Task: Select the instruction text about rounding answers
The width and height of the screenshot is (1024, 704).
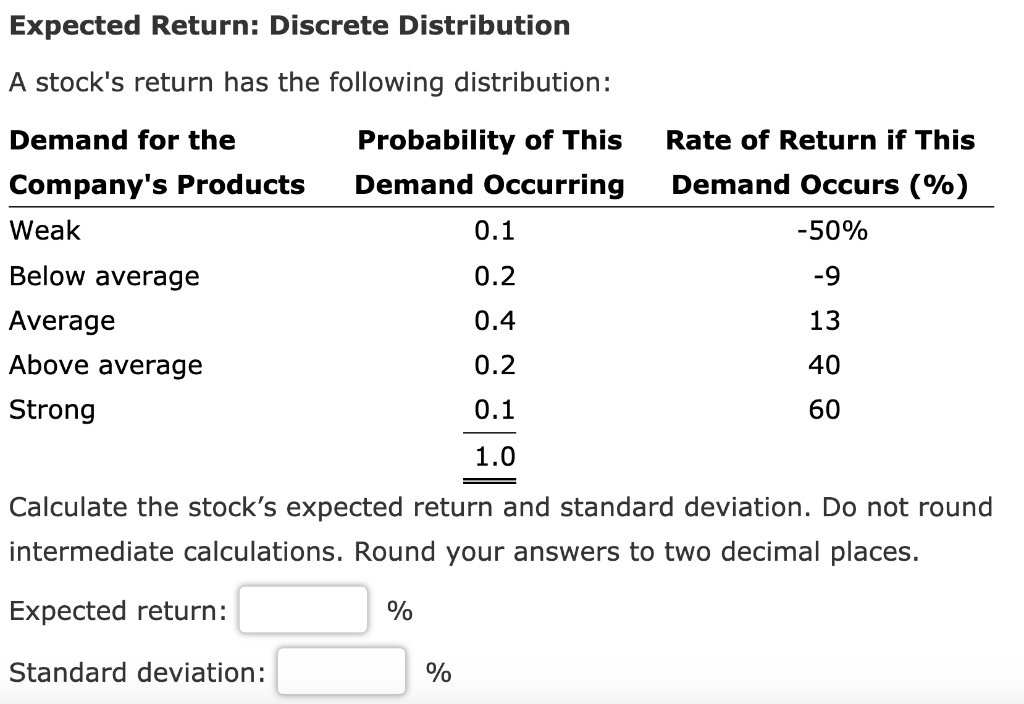Action: [500, 530]
